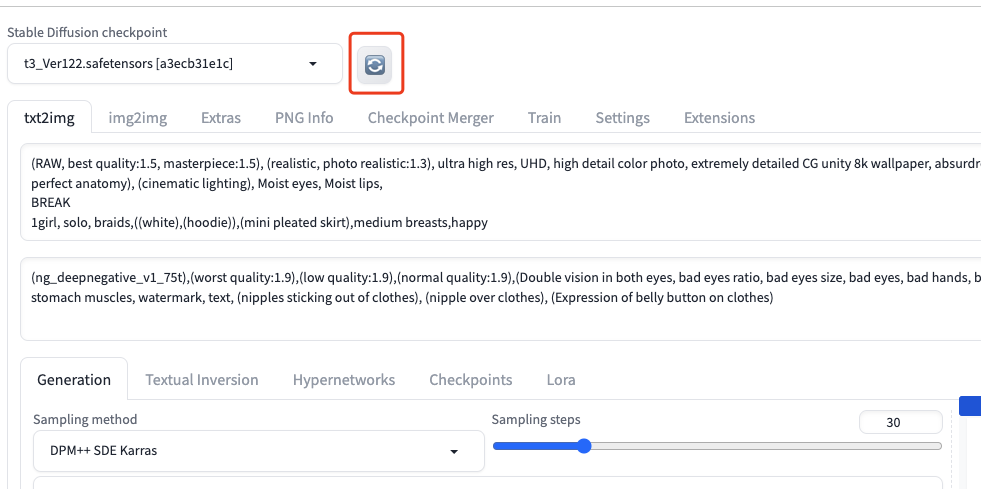Open the Settings tab
This screenshot has height=489, width=981.
click(622, 118)
